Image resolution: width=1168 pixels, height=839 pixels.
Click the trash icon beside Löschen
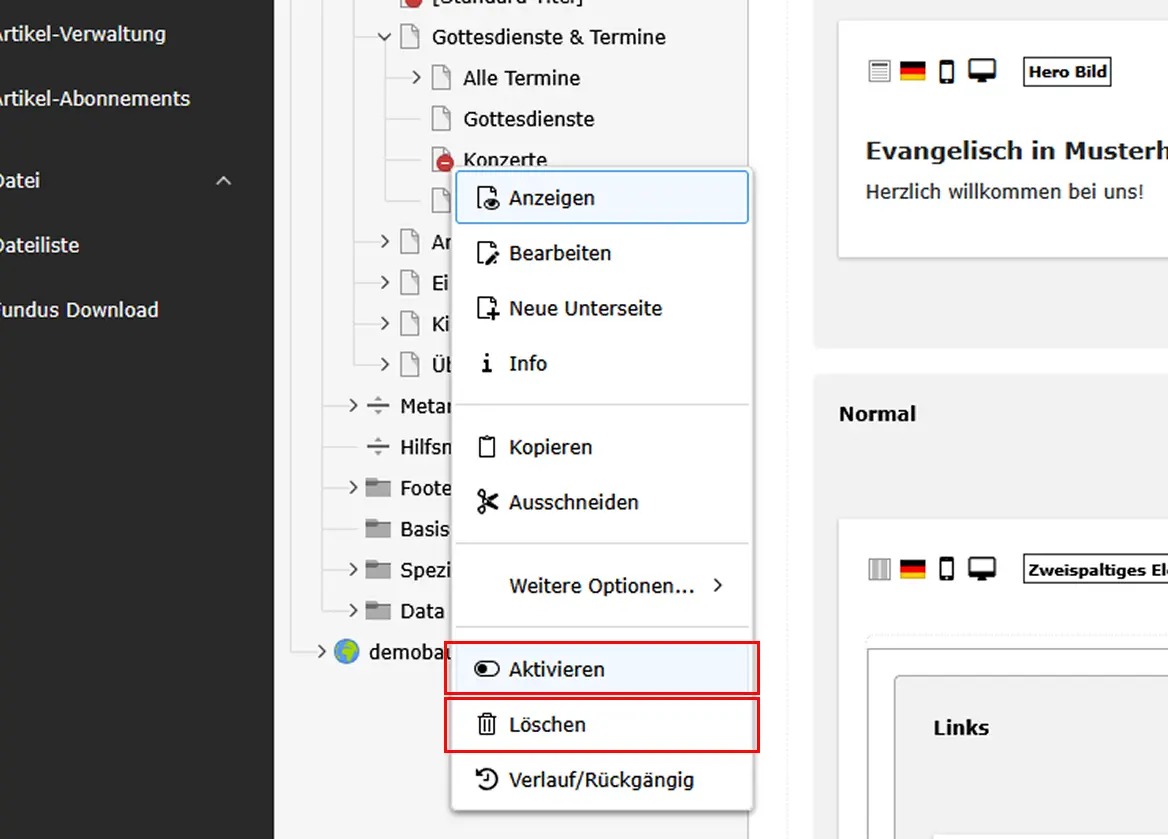(x=487, y=724)
